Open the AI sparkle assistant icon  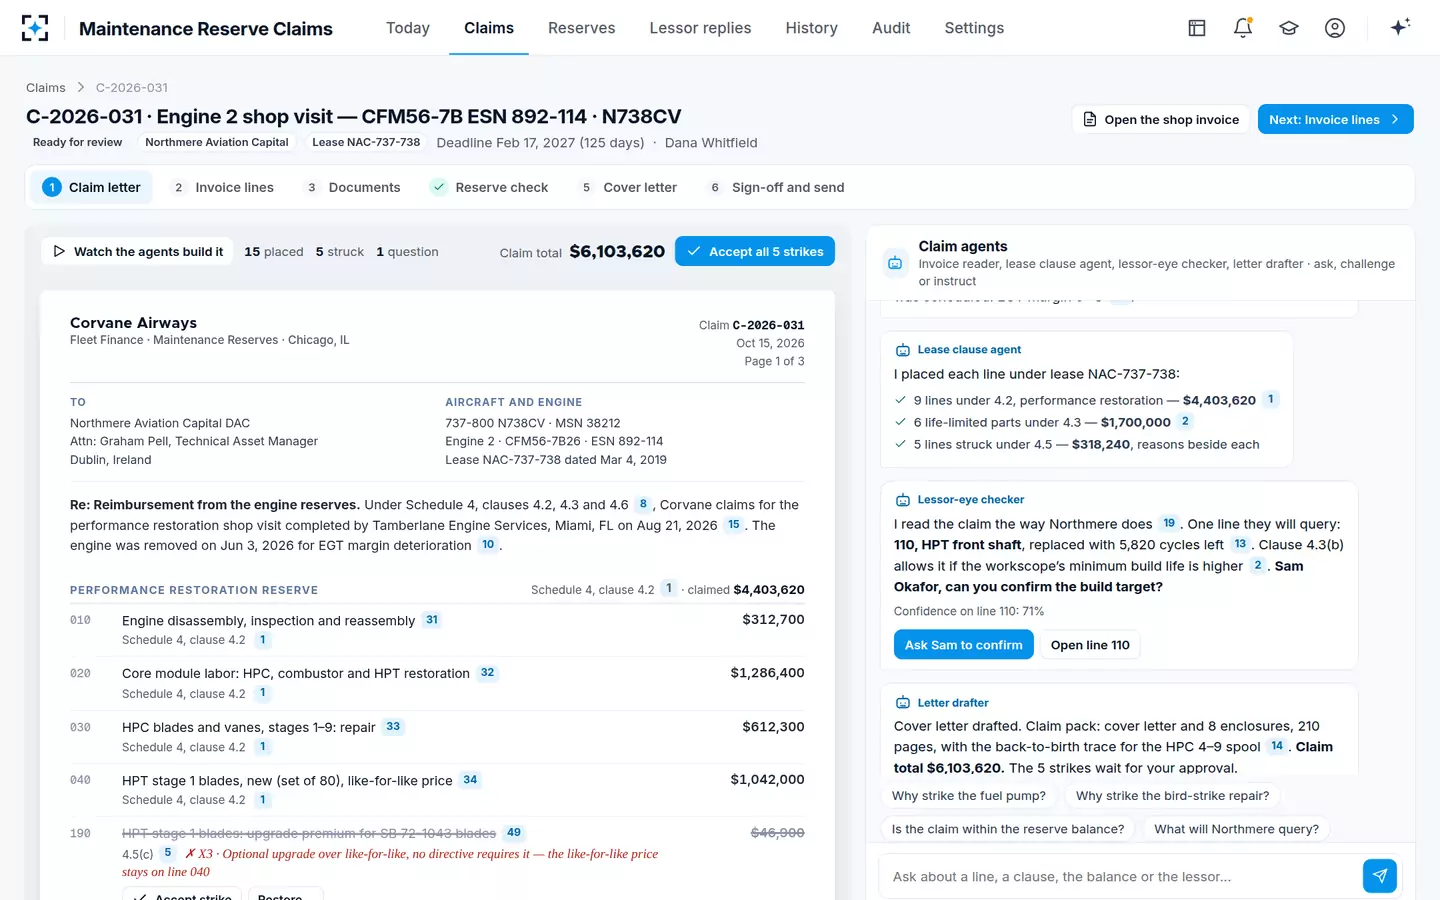tap(1400, 27)
